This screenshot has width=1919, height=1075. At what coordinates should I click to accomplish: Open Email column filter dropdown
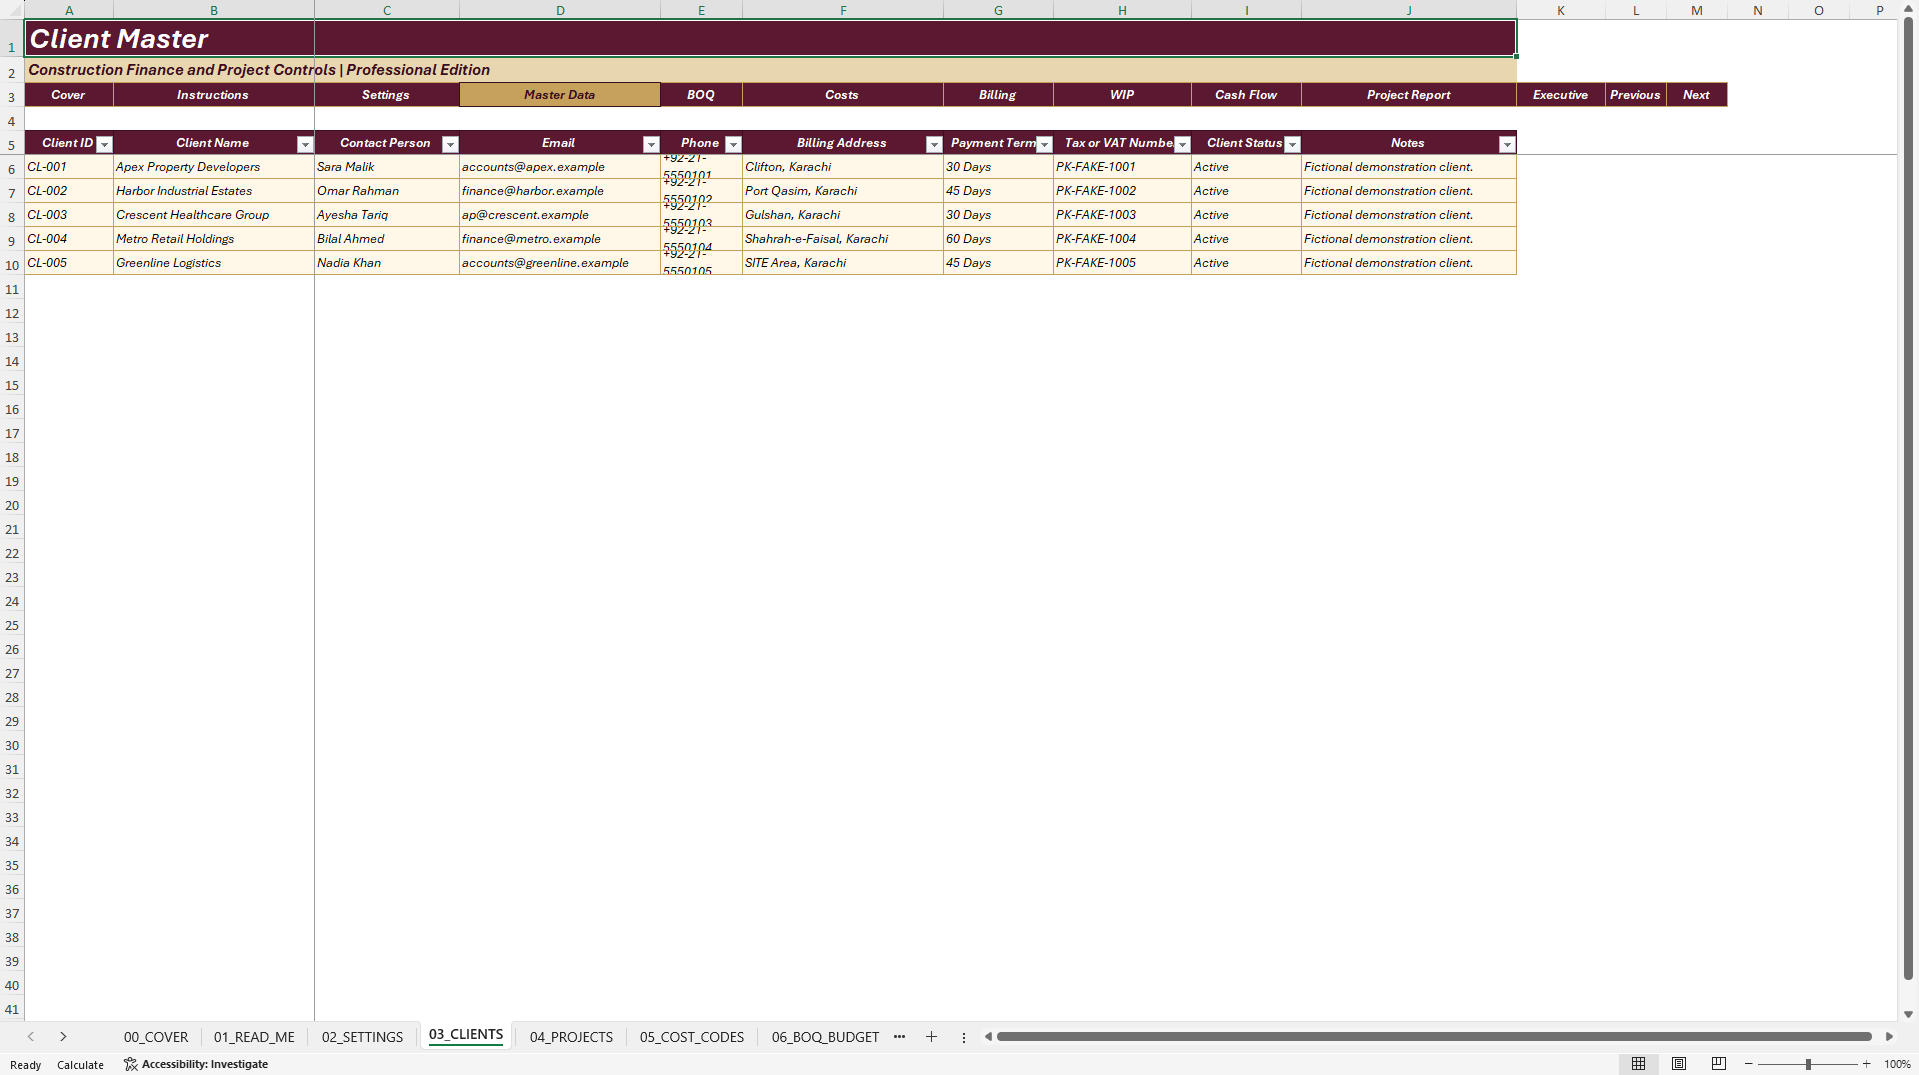[651, 144]
